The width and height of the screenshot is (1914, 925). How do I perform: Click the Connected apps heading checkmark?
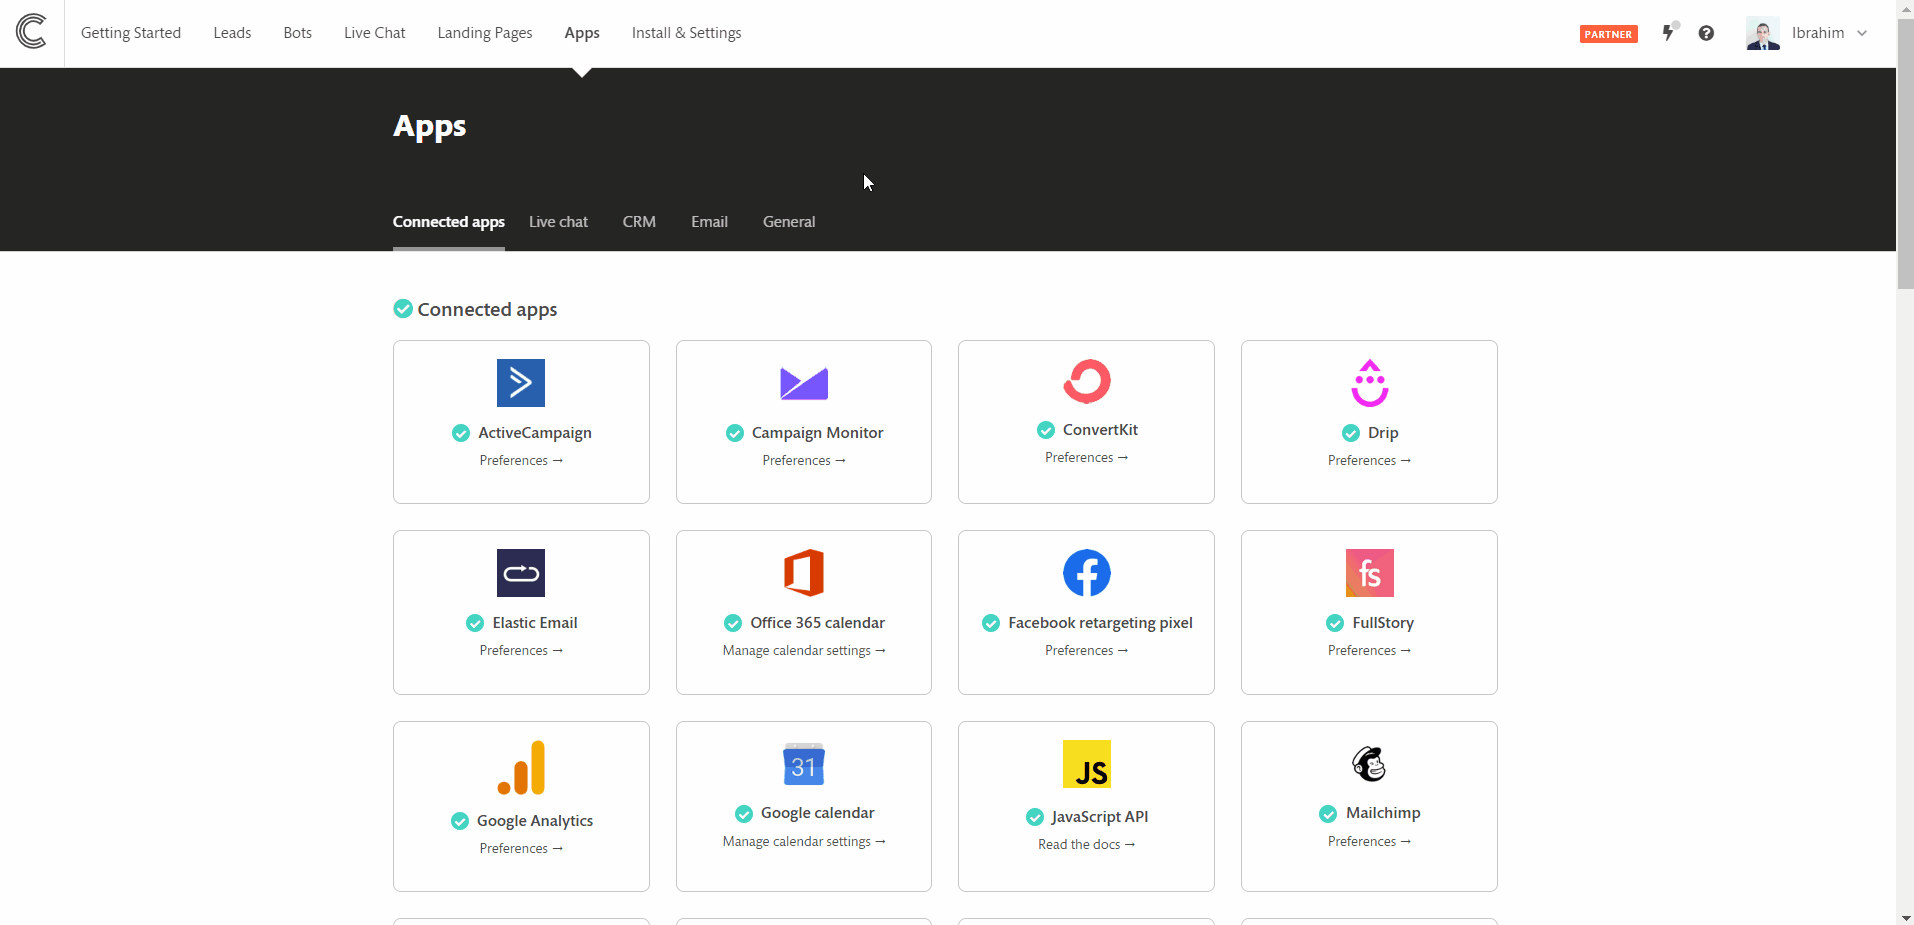point(403,309)
